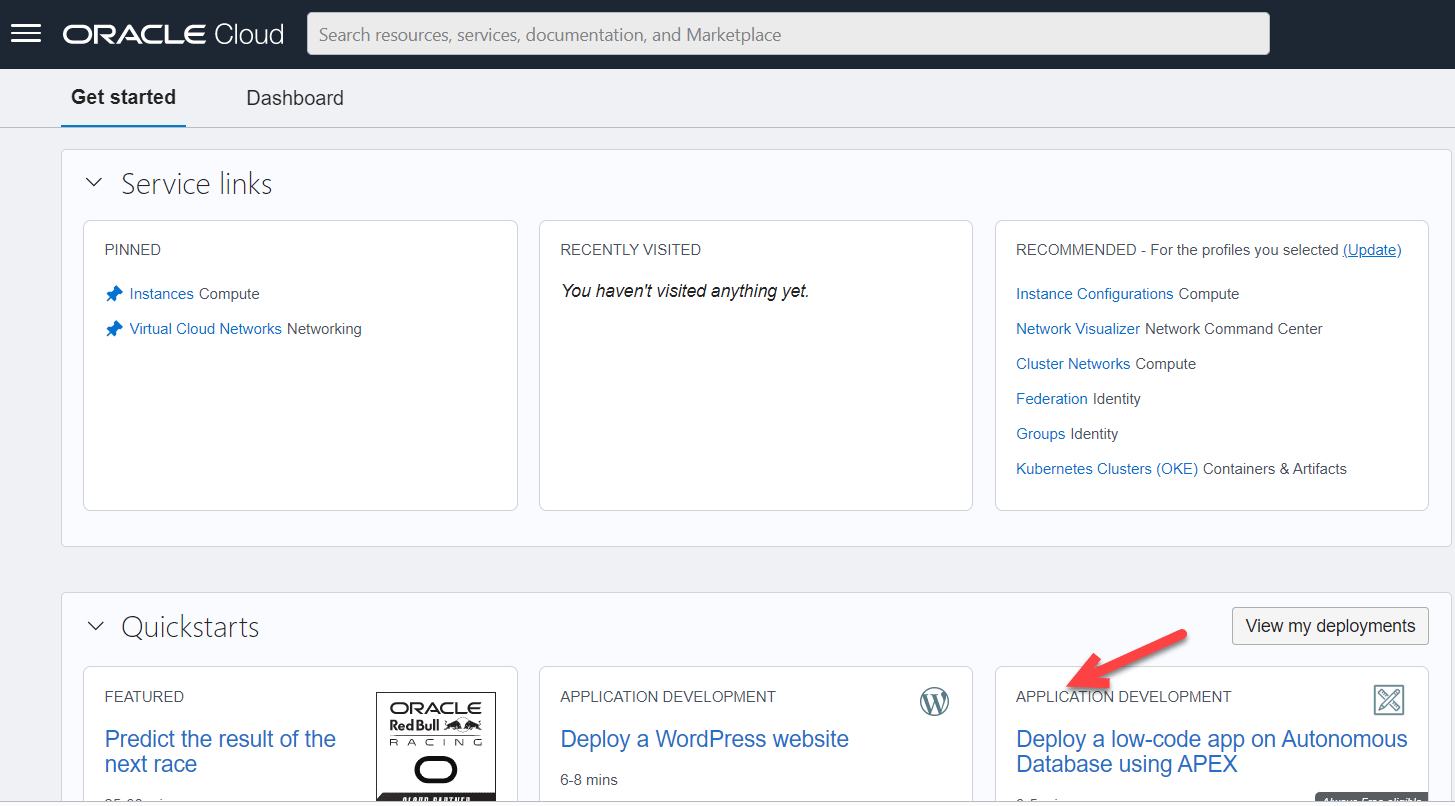Click the WordPress logo icon
This screenshot has height=806, width=1455.
(x=934, y=702)
